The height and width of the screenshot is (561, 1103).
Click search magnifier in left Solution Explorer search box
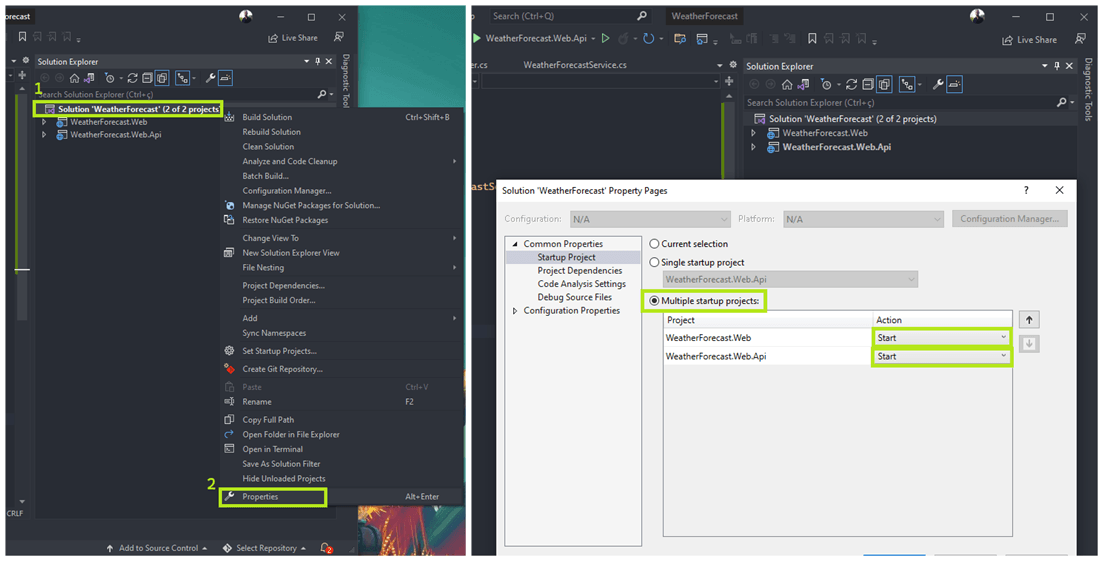coord(322,94)
